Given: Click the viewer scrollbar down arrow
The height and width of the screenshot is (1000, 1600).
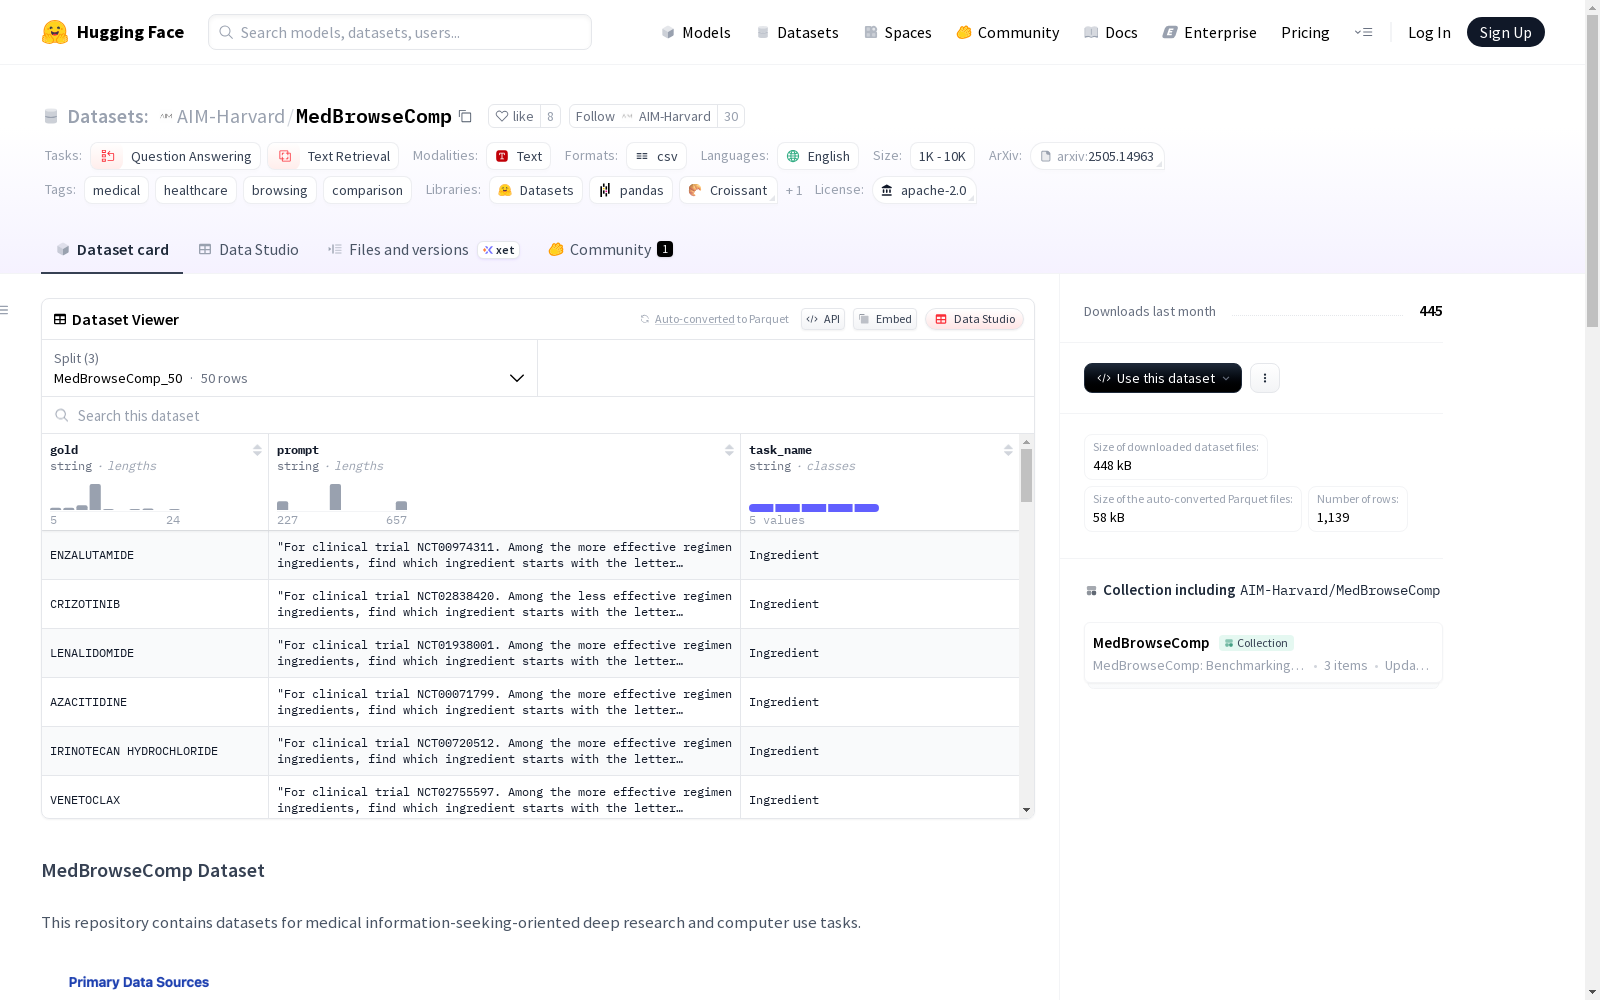Looking at the screenshot, I should point(1026,810).
